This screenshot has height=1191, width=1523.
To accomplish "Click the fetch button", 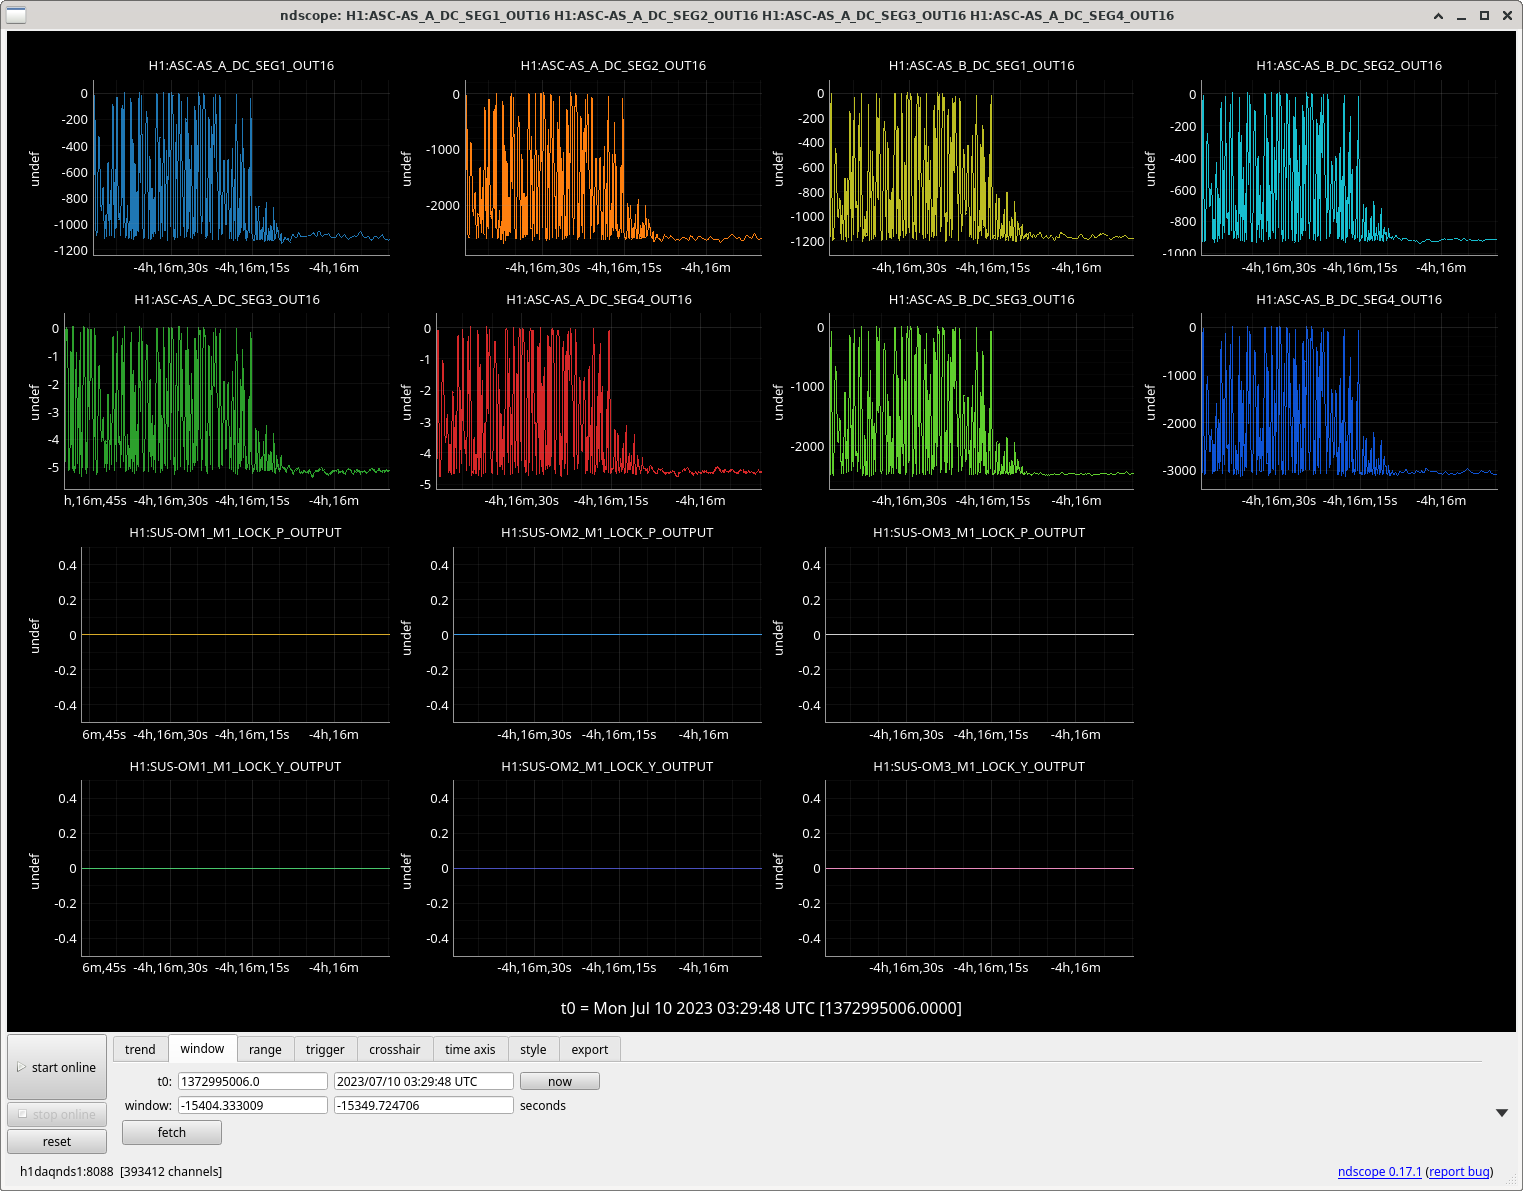I will (x=172, y=1132).
